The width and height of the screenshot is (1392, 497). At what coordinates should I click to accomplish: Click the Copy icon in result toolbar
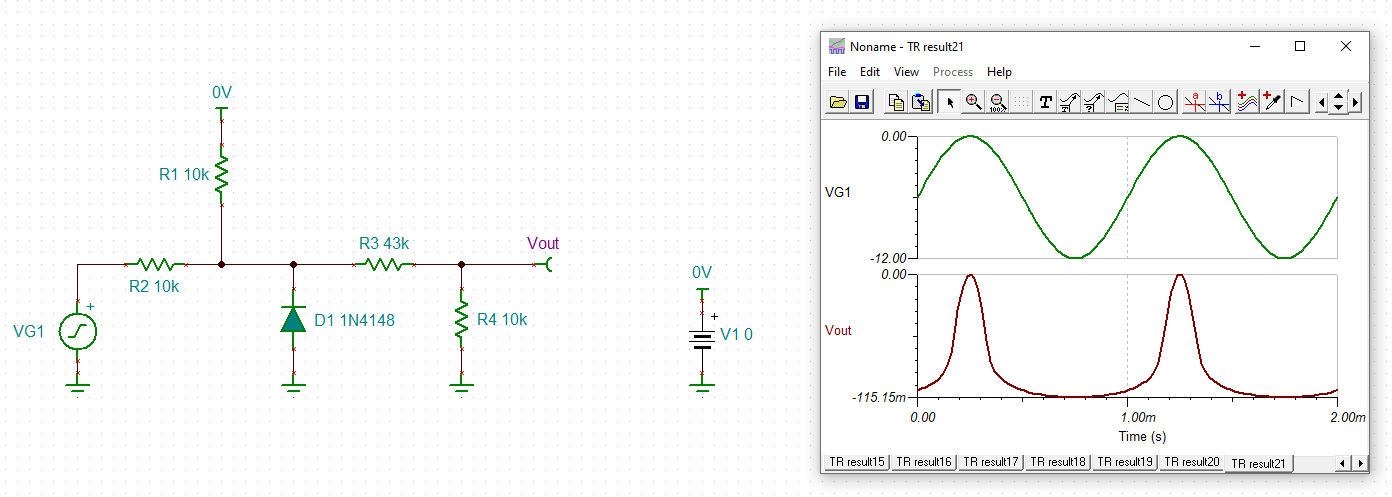[896, 102]
